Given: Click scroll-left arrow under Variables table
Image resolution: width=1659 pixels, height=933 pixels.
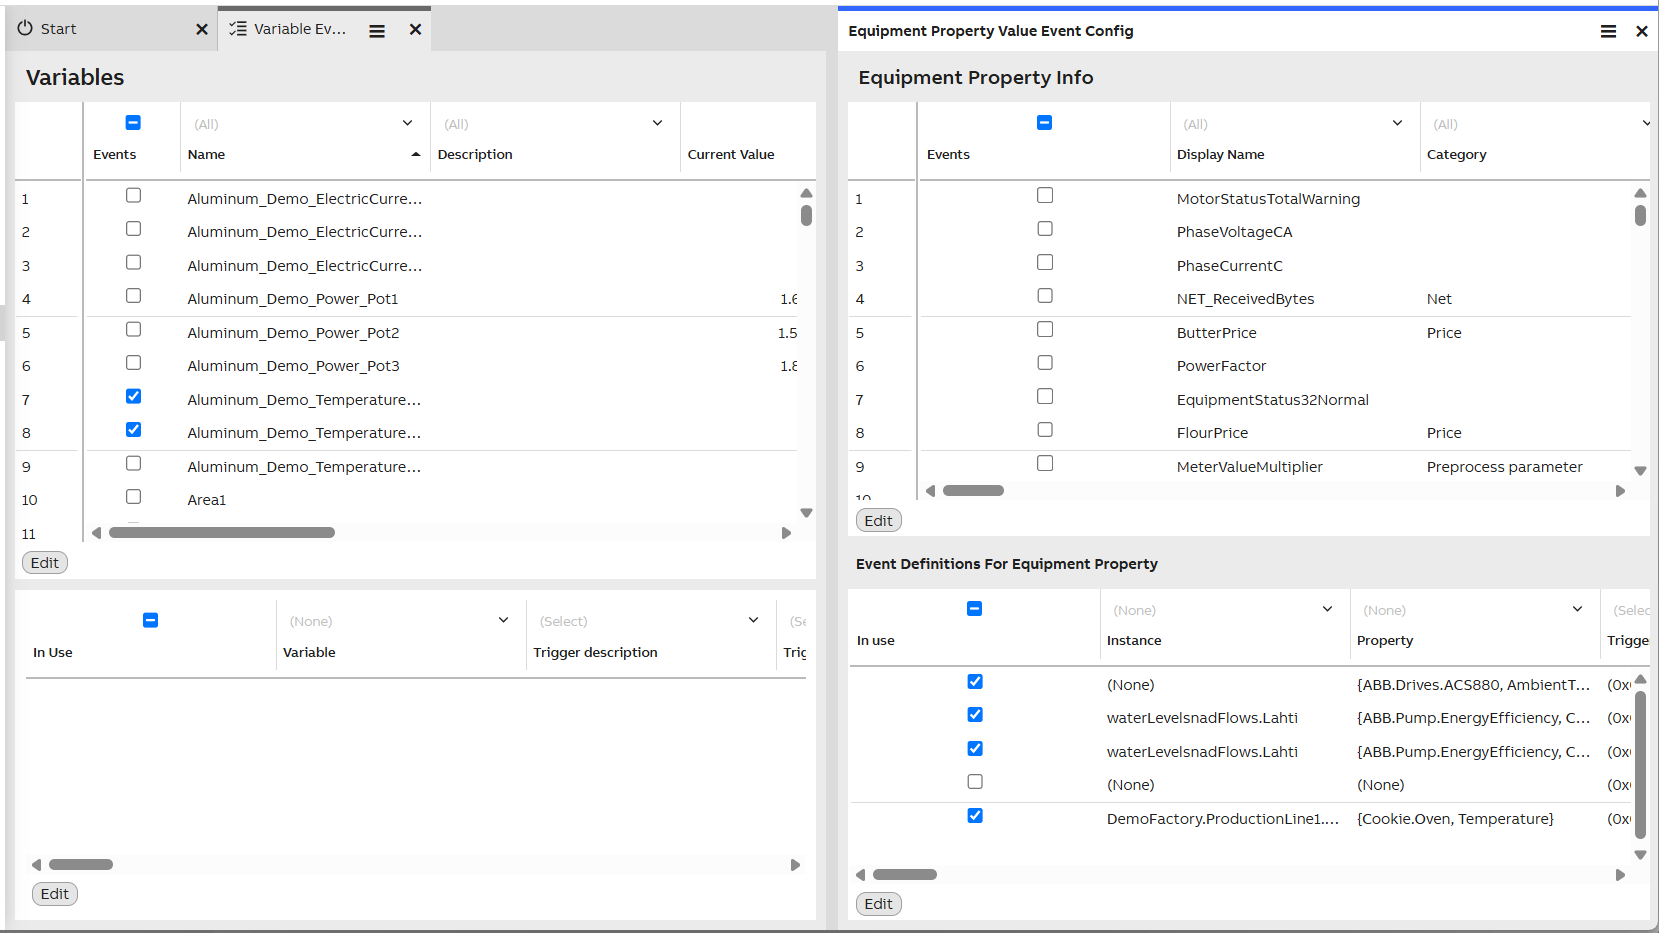Looking at the screenshot, I should pyautogui.click(x=96, y=533).
